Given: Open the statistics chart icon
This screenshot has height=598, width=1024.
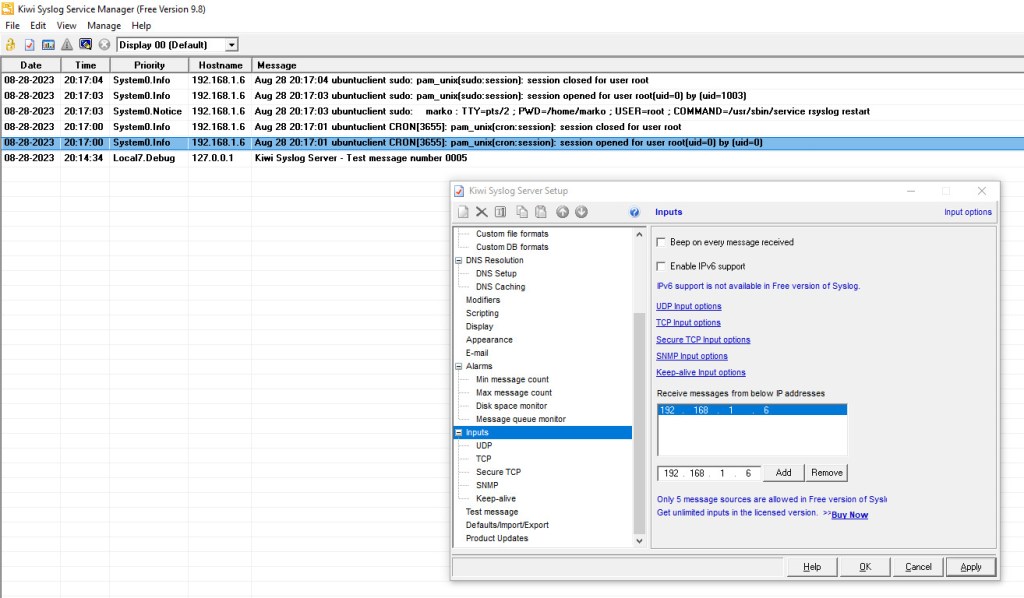Looking at the screenshot, I should click(x=48, y=45).
